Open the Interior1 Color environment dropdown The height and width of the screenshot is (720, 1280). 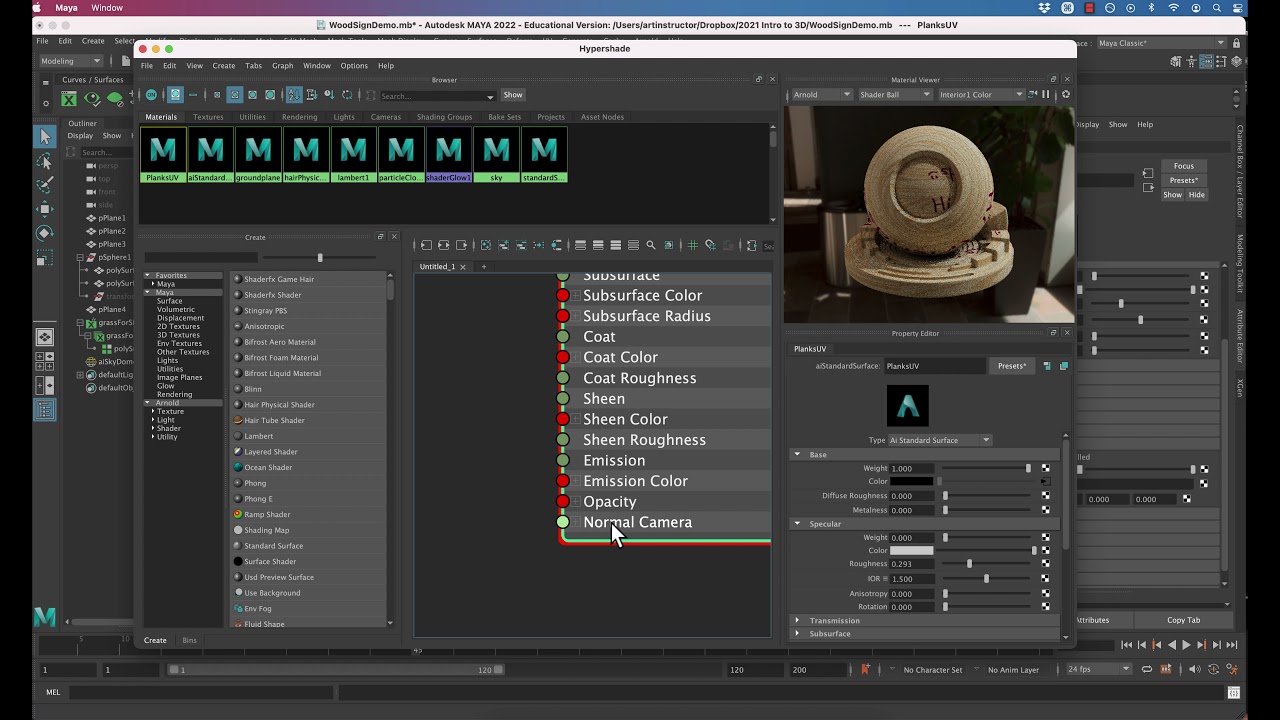(x=980, y=95)
